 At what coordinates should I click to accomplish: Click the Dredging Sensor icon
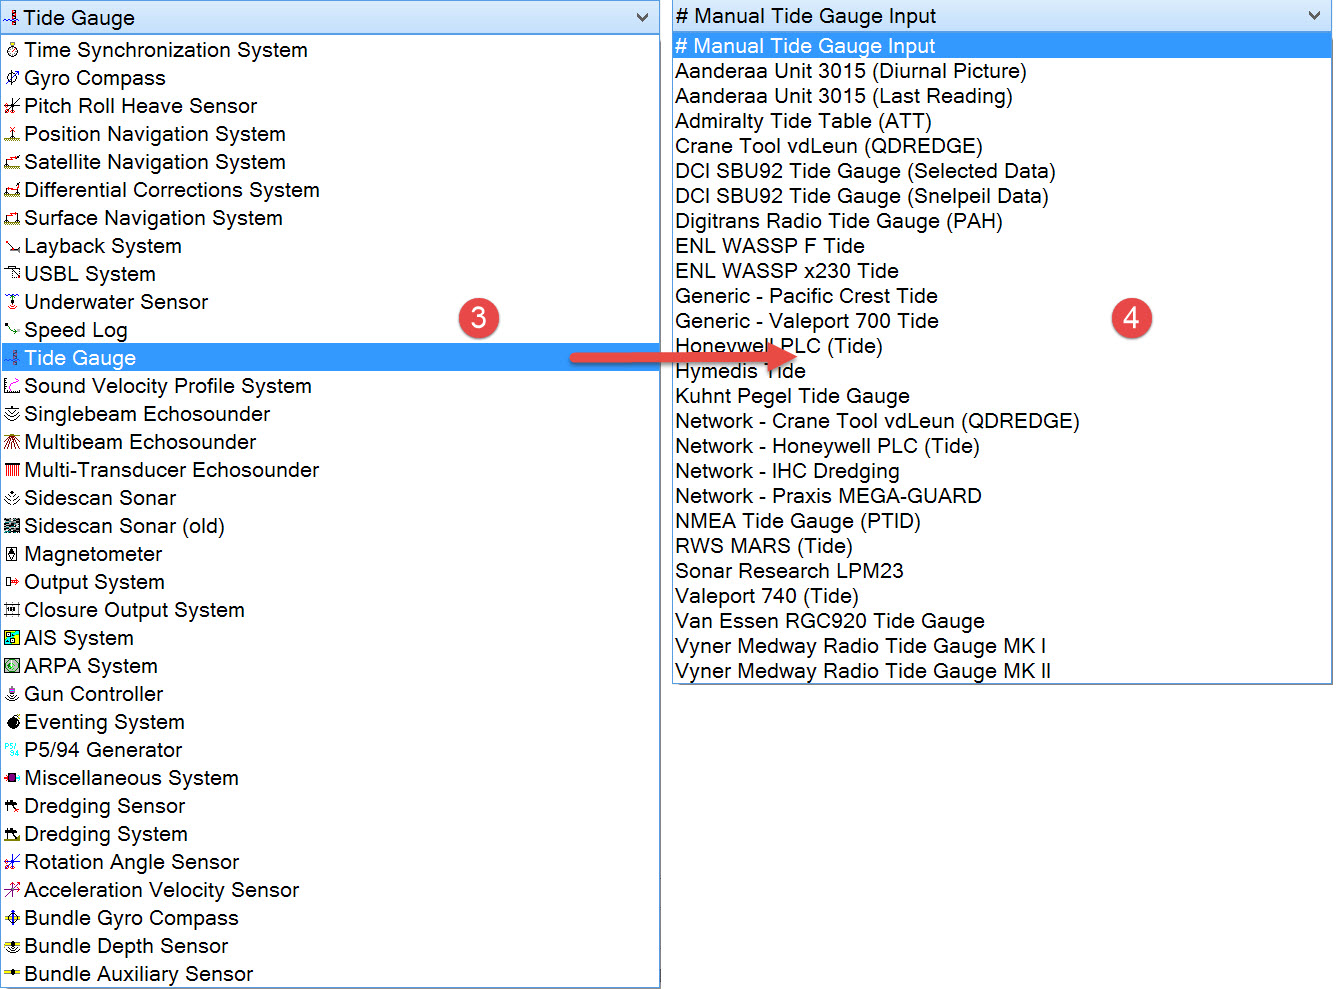(12, 806)
